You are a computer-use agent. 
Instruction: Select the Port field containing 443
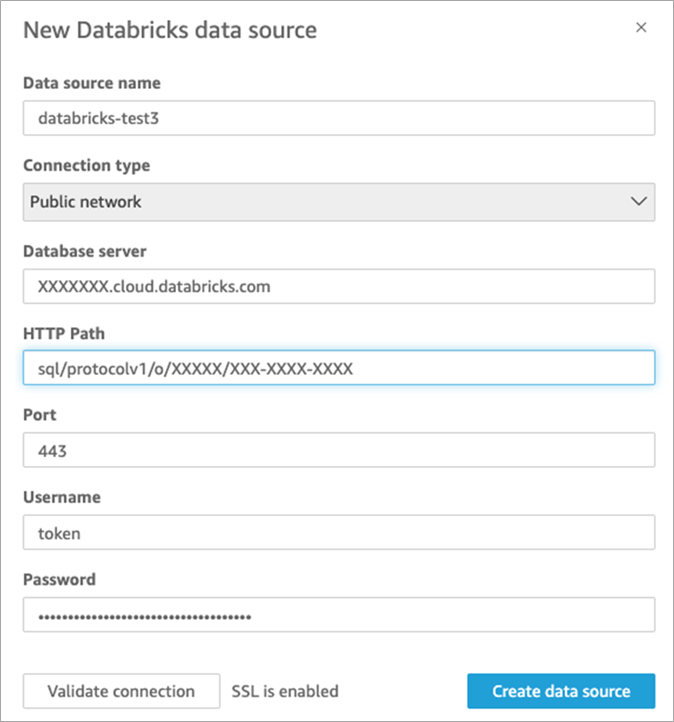click(339, 450)
